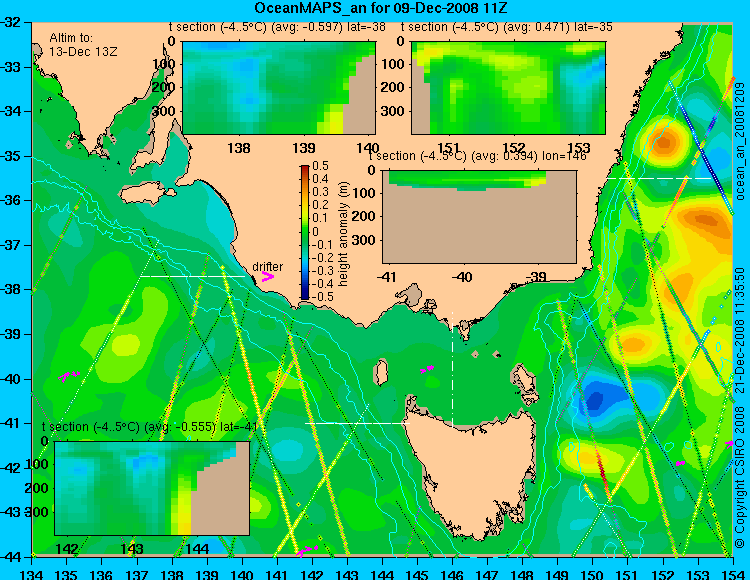
Task: Click the white section line at latitude -41 near Tasmania
Action: tap(357, 423)
